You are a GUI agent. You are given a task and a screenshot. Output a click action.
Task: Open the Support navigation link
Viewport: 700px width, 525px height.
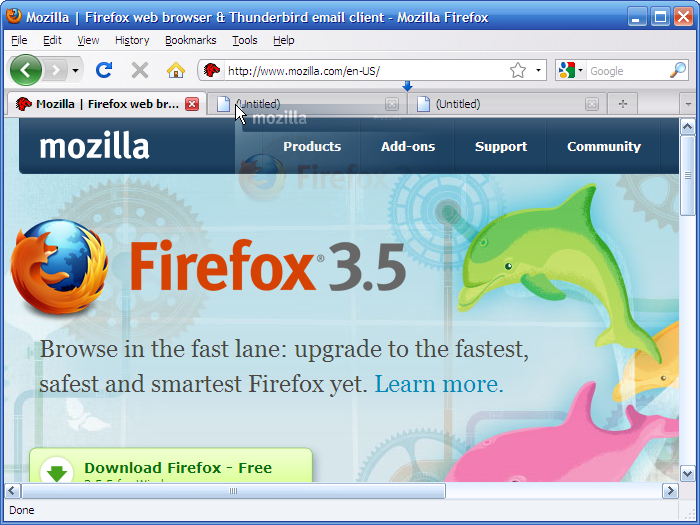[501, 146]
